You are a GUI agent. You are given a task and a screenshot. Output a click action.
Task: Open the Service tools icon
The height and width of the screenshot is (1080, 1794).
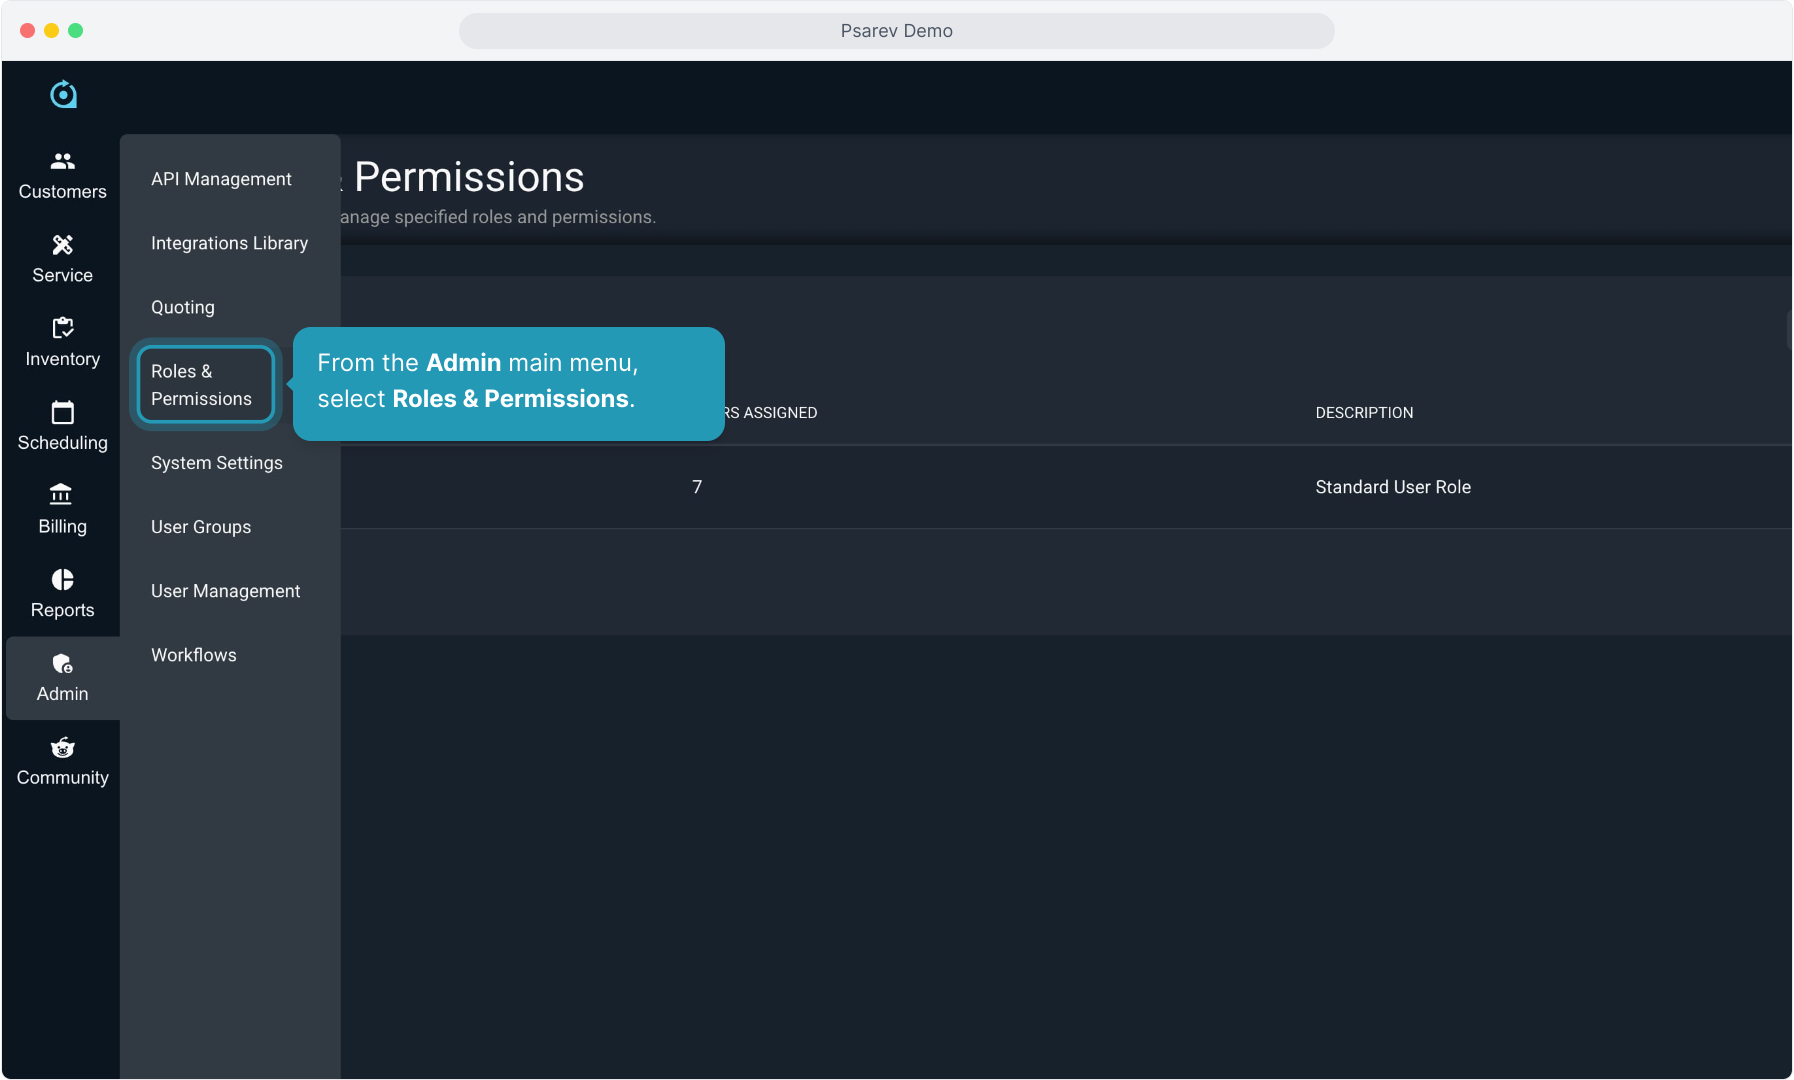62,245
